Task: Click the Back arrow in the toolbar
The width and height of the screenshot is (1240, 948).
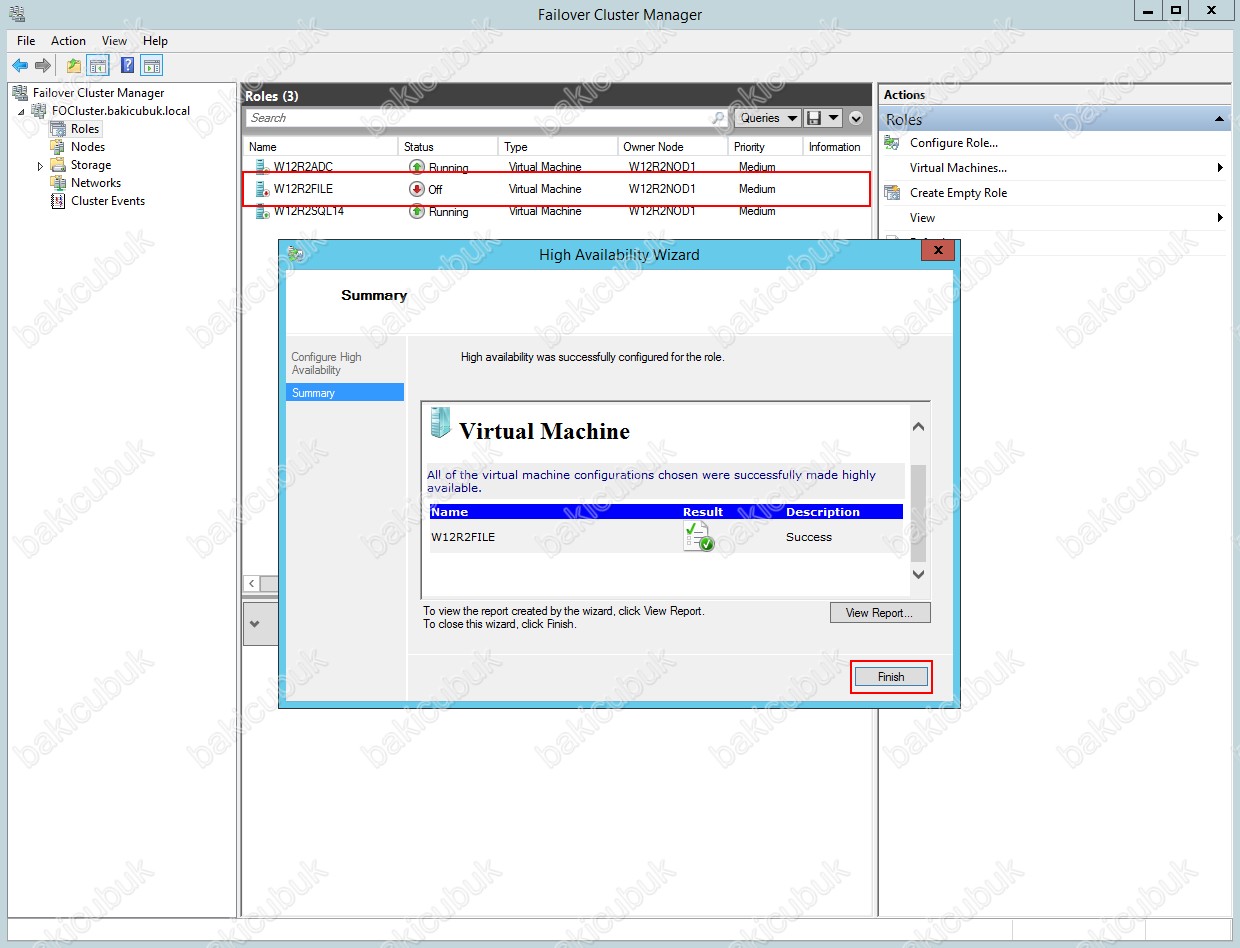Action: point(19,66)
